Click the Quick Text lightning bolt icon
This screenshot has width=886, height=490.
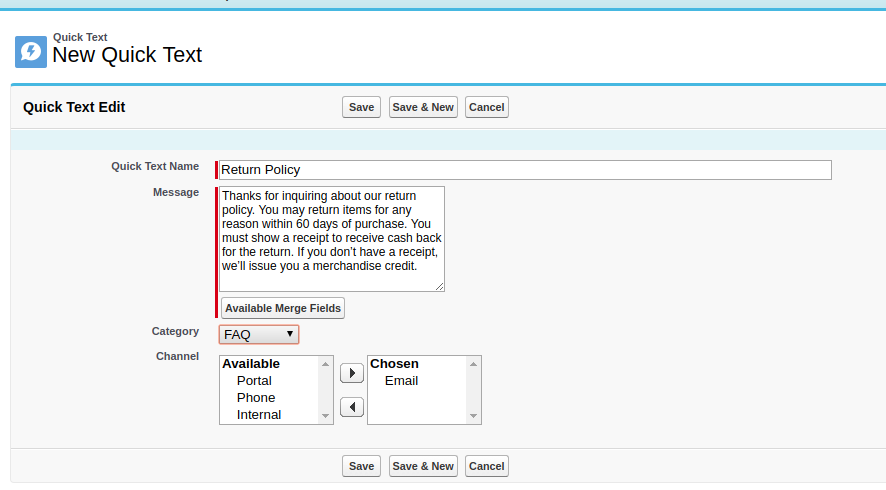click(31, 52)
